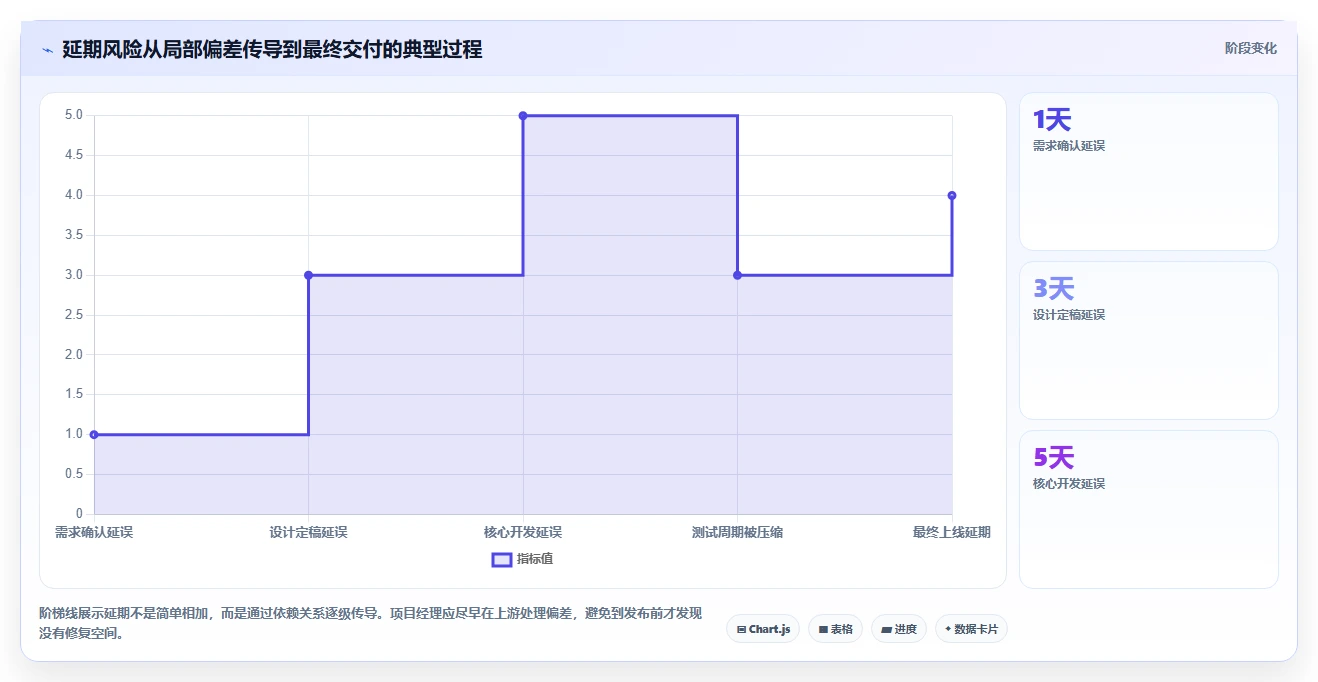
Task: Select the data point at 需求确认延误
Action: (94, 434)
